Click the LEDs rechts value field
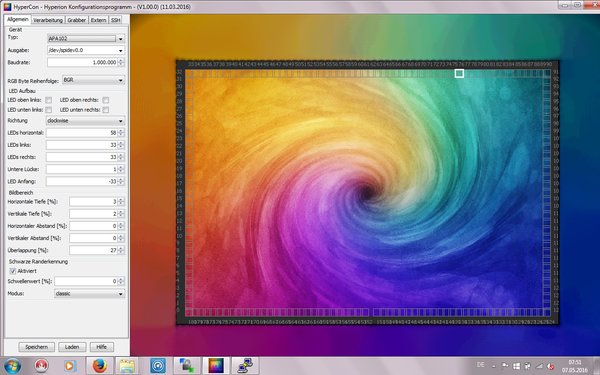Viewport: 600px width, 375px height. pyautogui.click(x=82, y=157)
